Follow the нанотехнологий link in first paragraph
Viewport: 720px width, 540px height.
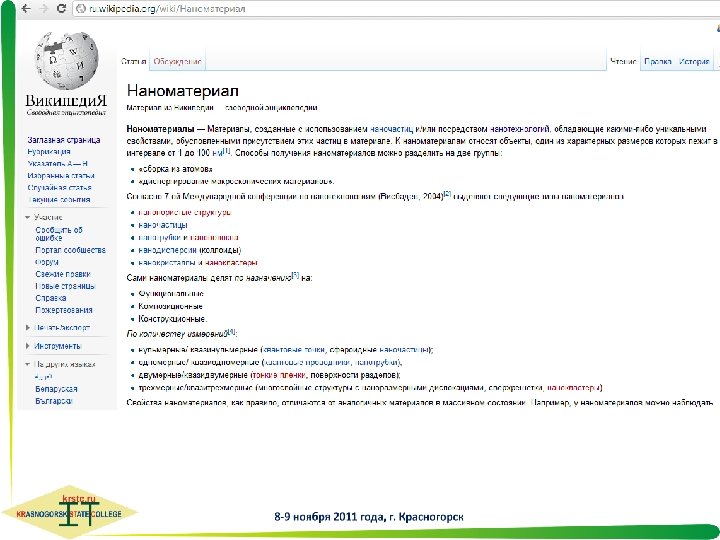pos(520,129)
